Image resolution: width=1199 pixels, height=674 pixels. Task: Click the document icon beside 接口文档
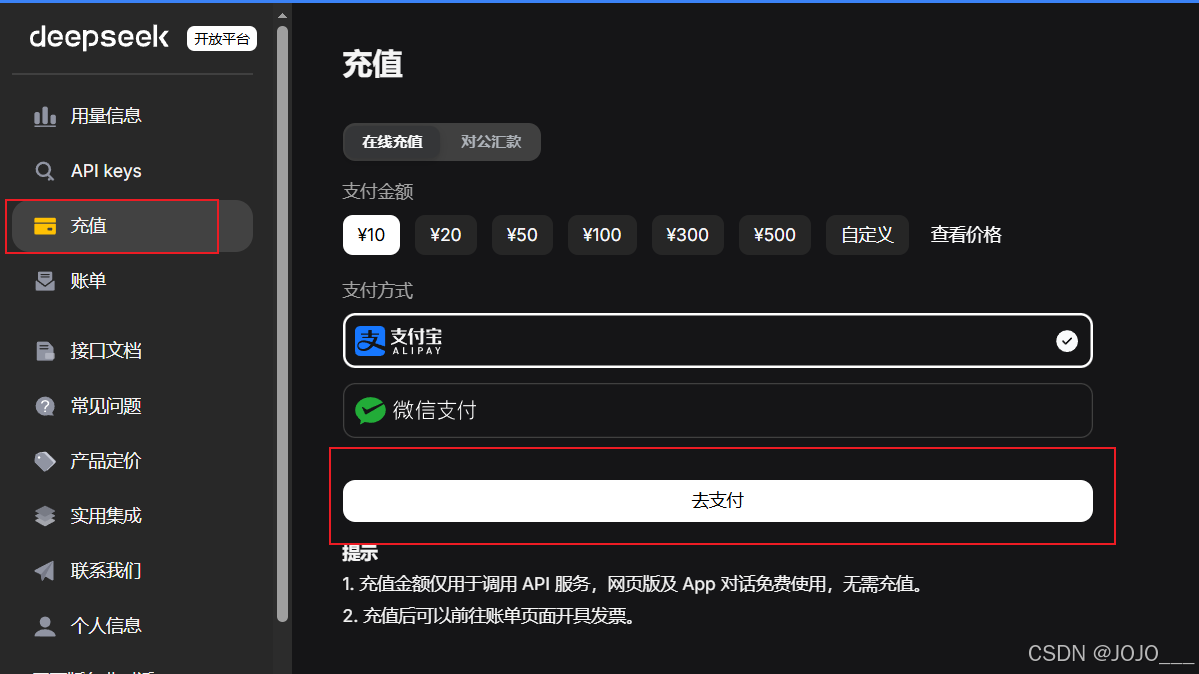point(44,351)
